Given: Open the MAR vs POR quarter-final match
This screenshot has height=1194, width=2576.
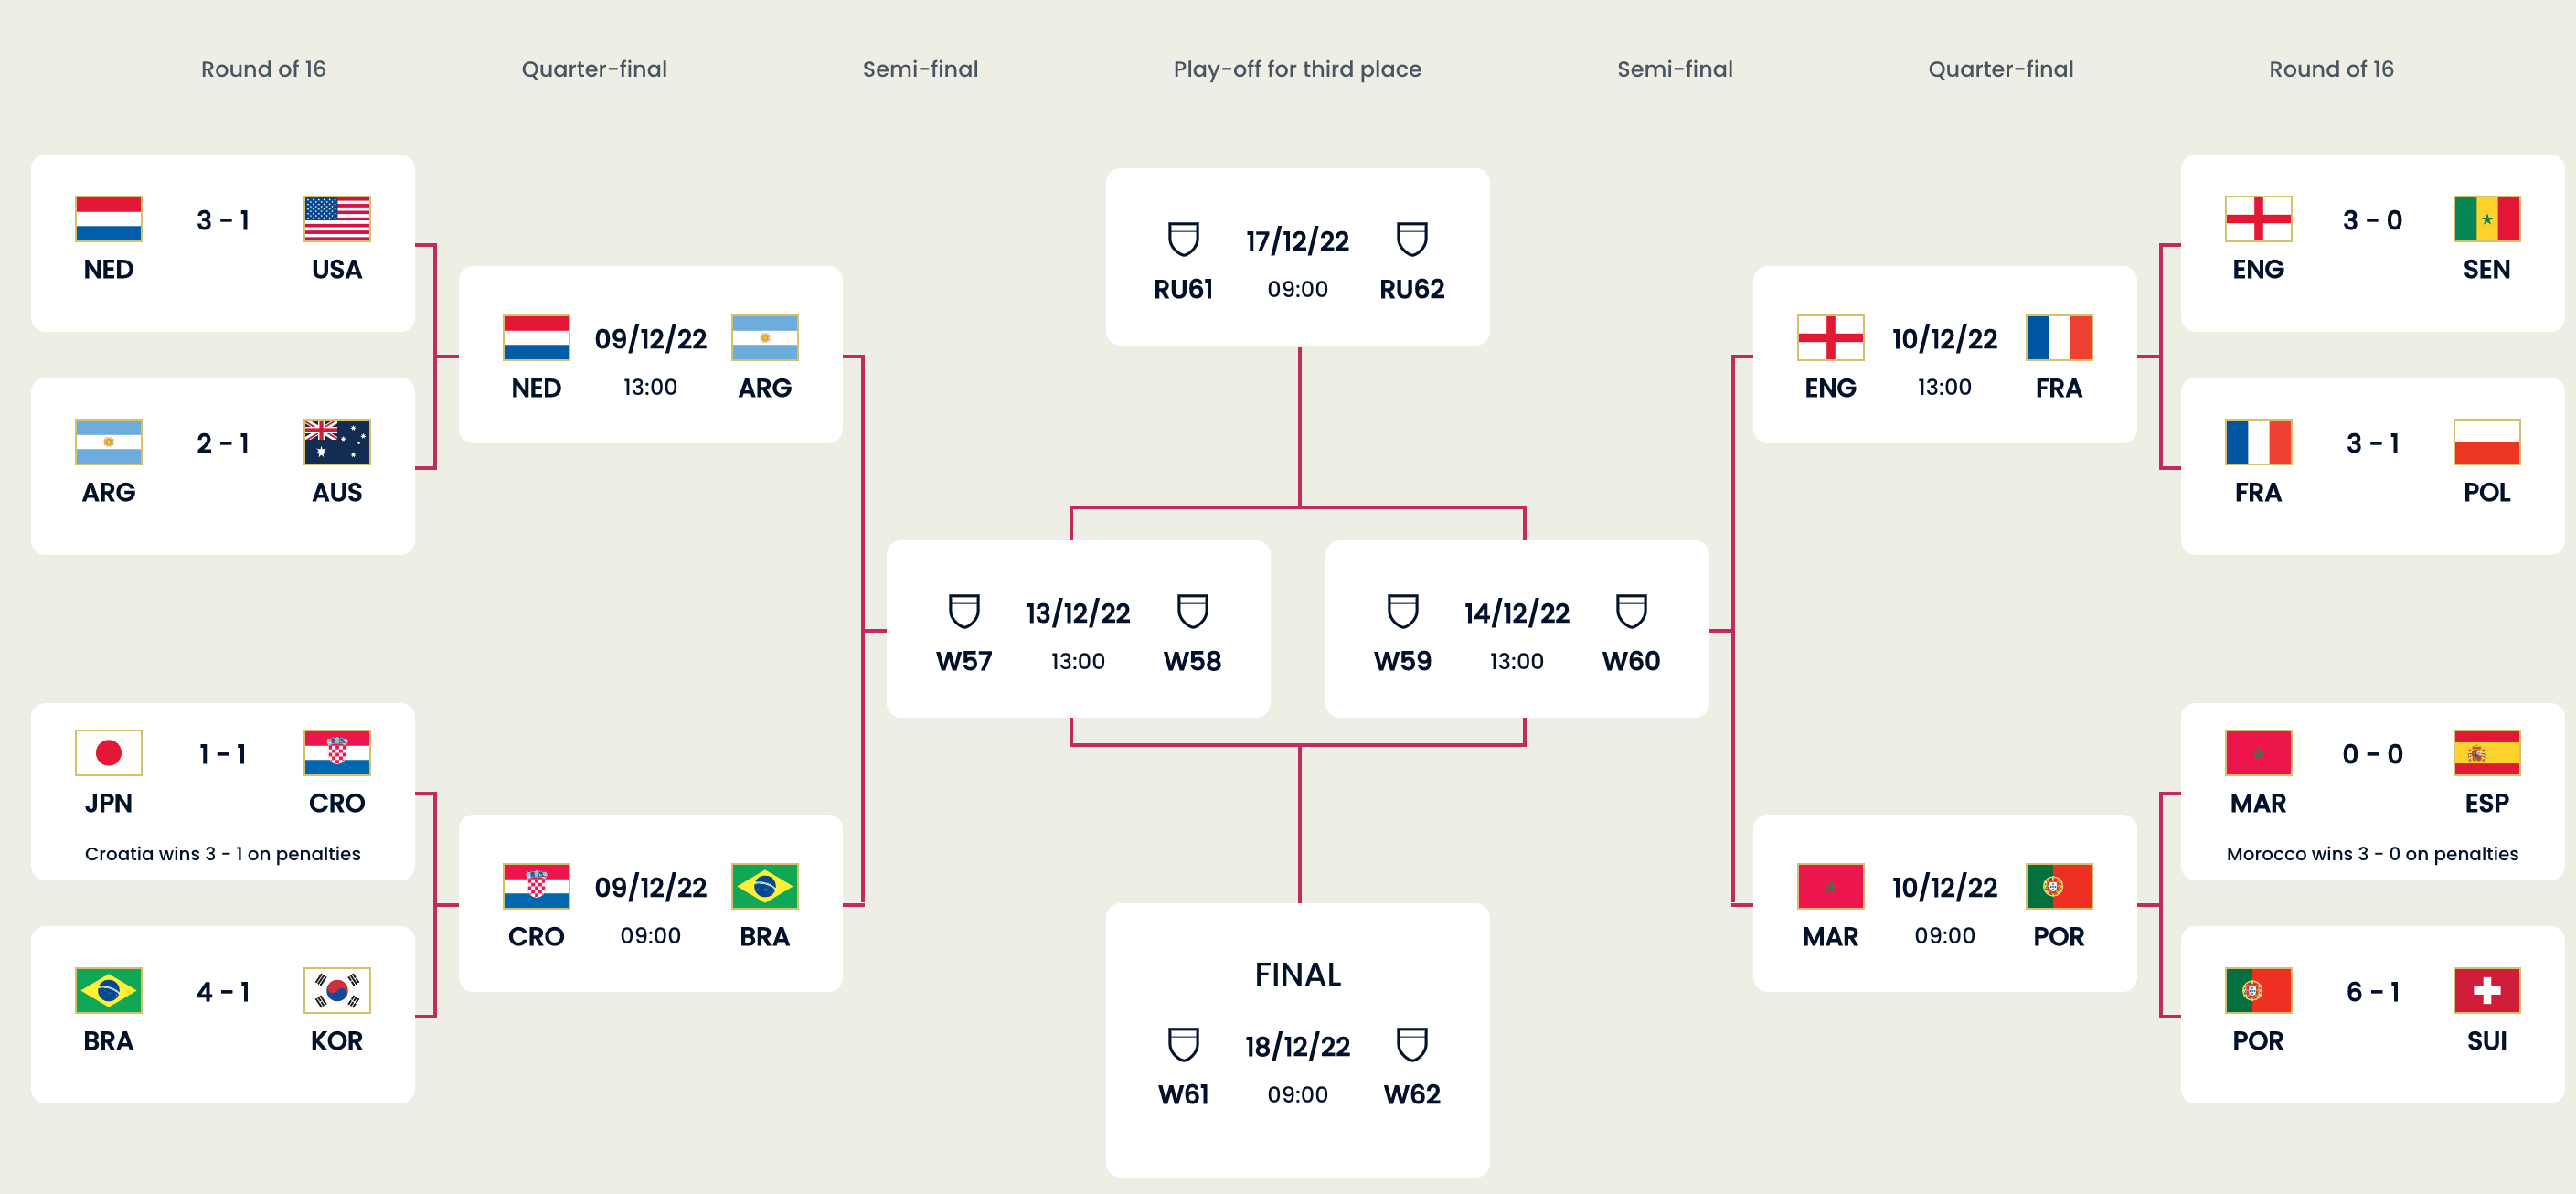Looking at the screenshot, I should tap(1945, 904).
